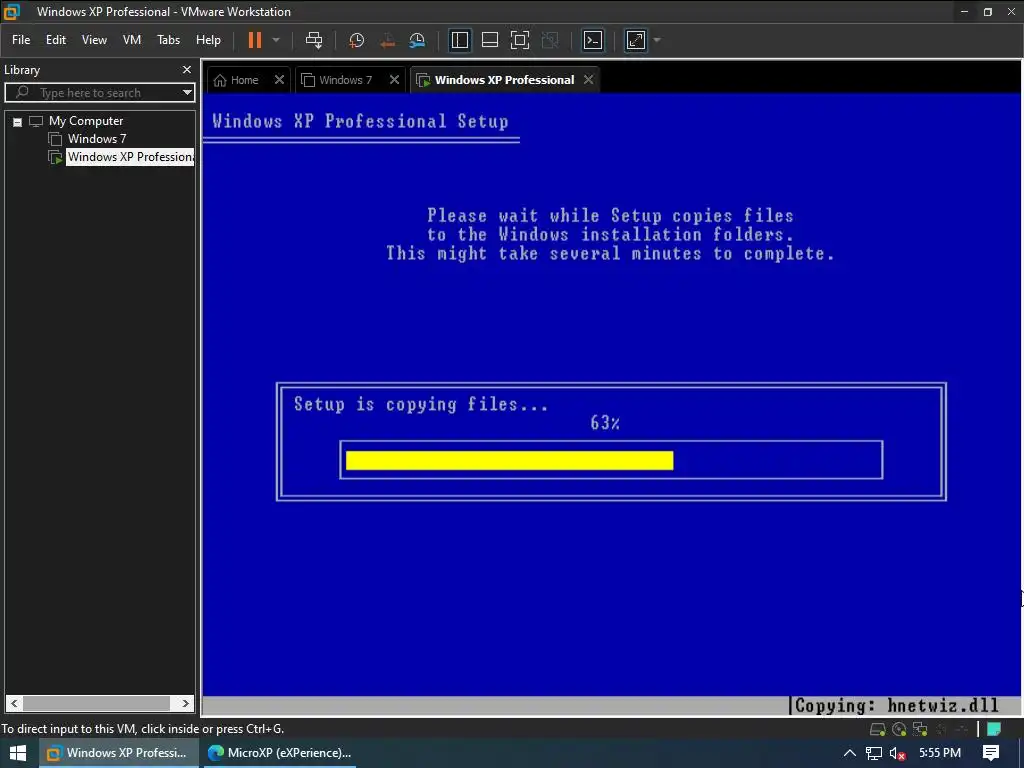Click the 63% progress text
Viewport: 1024px width, 768px height.
coord(605,423)
